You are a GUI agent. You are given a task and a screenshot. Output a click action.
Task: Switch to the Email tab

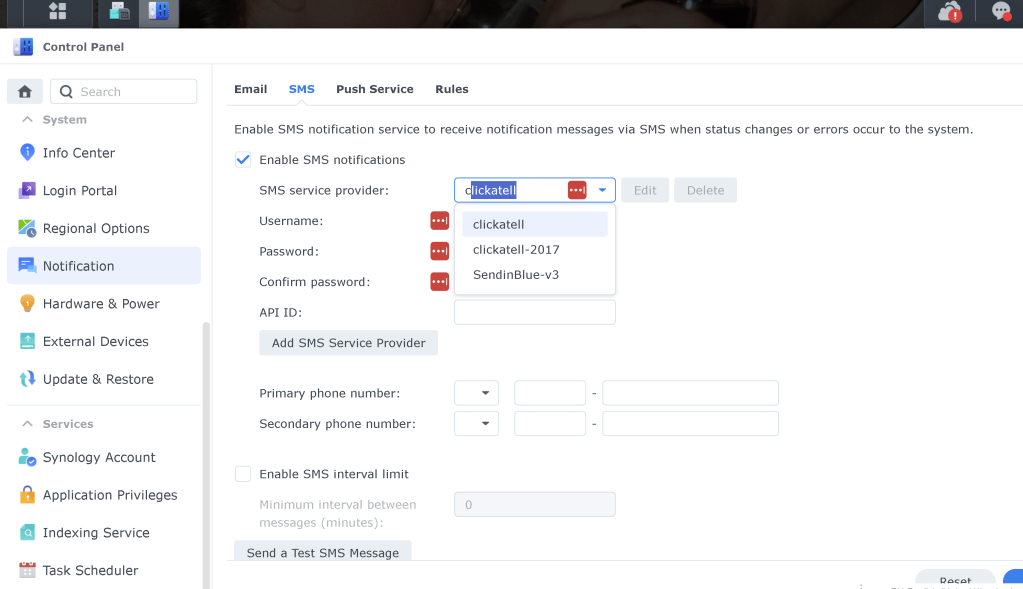(x=251, y=89)
